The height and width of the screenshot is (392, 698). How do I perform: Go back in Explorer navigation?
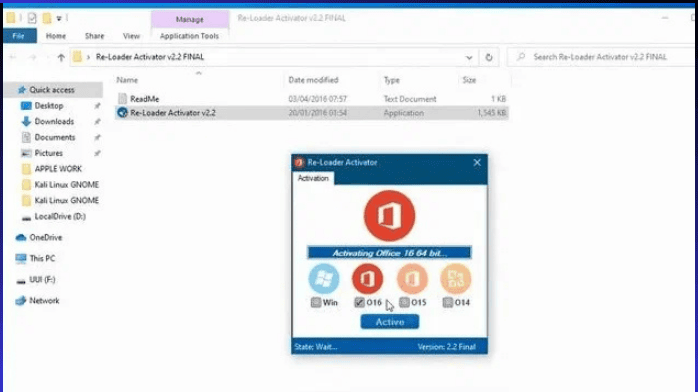13,57
